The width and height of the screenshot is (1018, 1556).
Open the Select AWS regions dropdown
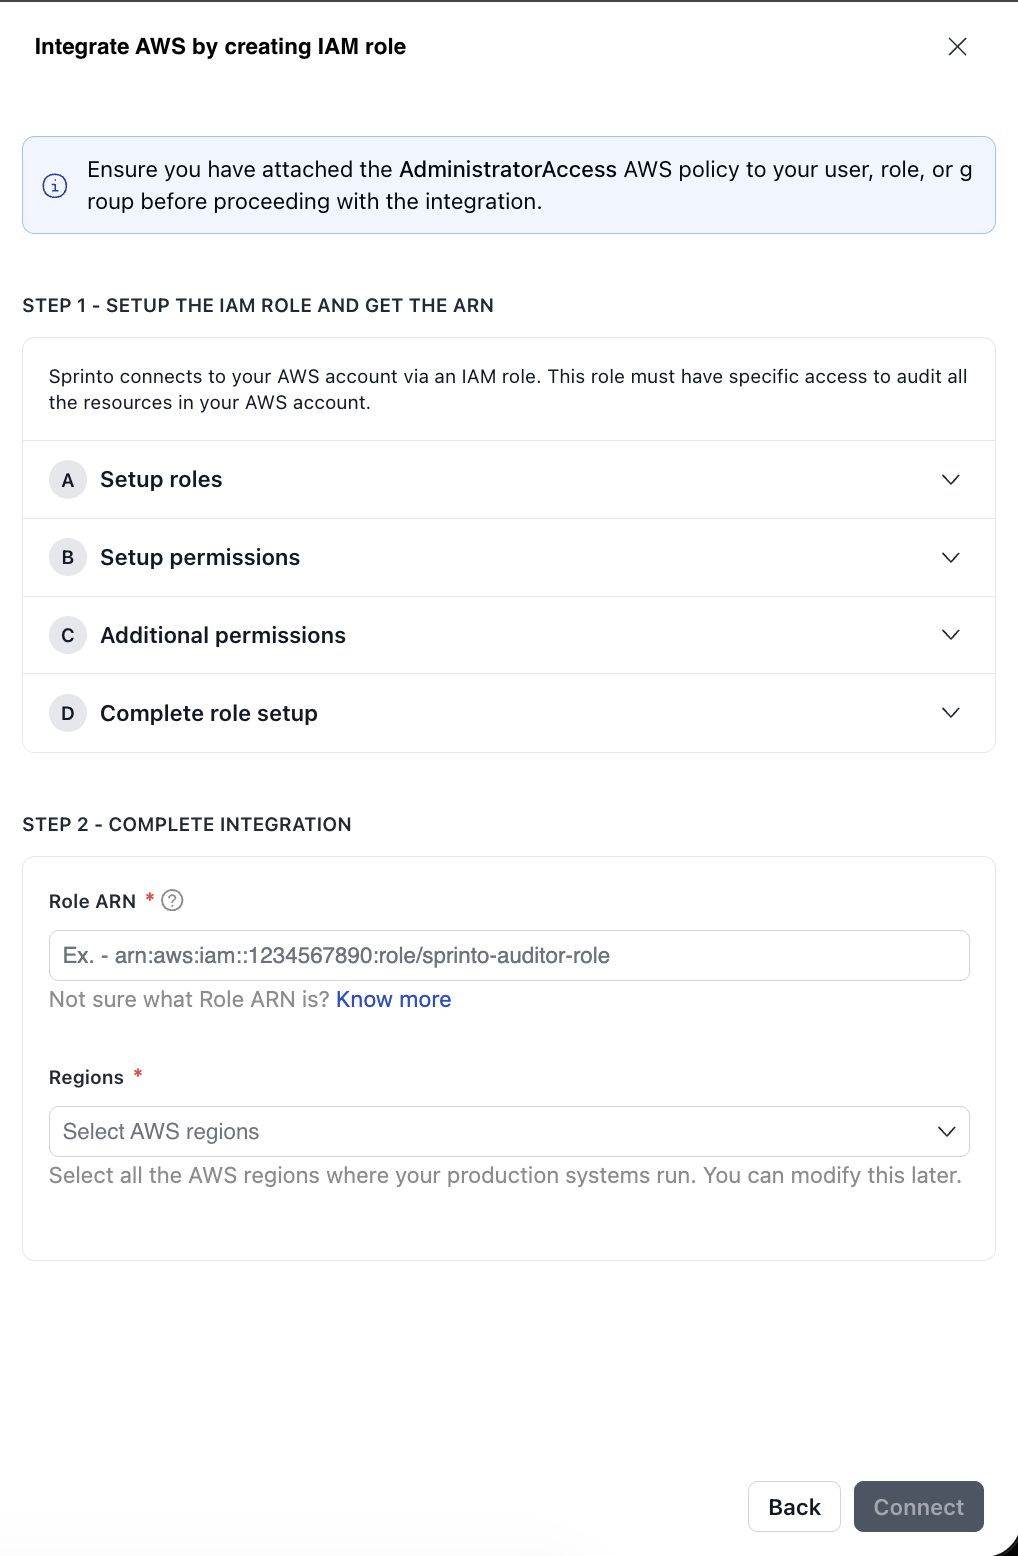click(x=490, y=1132)
